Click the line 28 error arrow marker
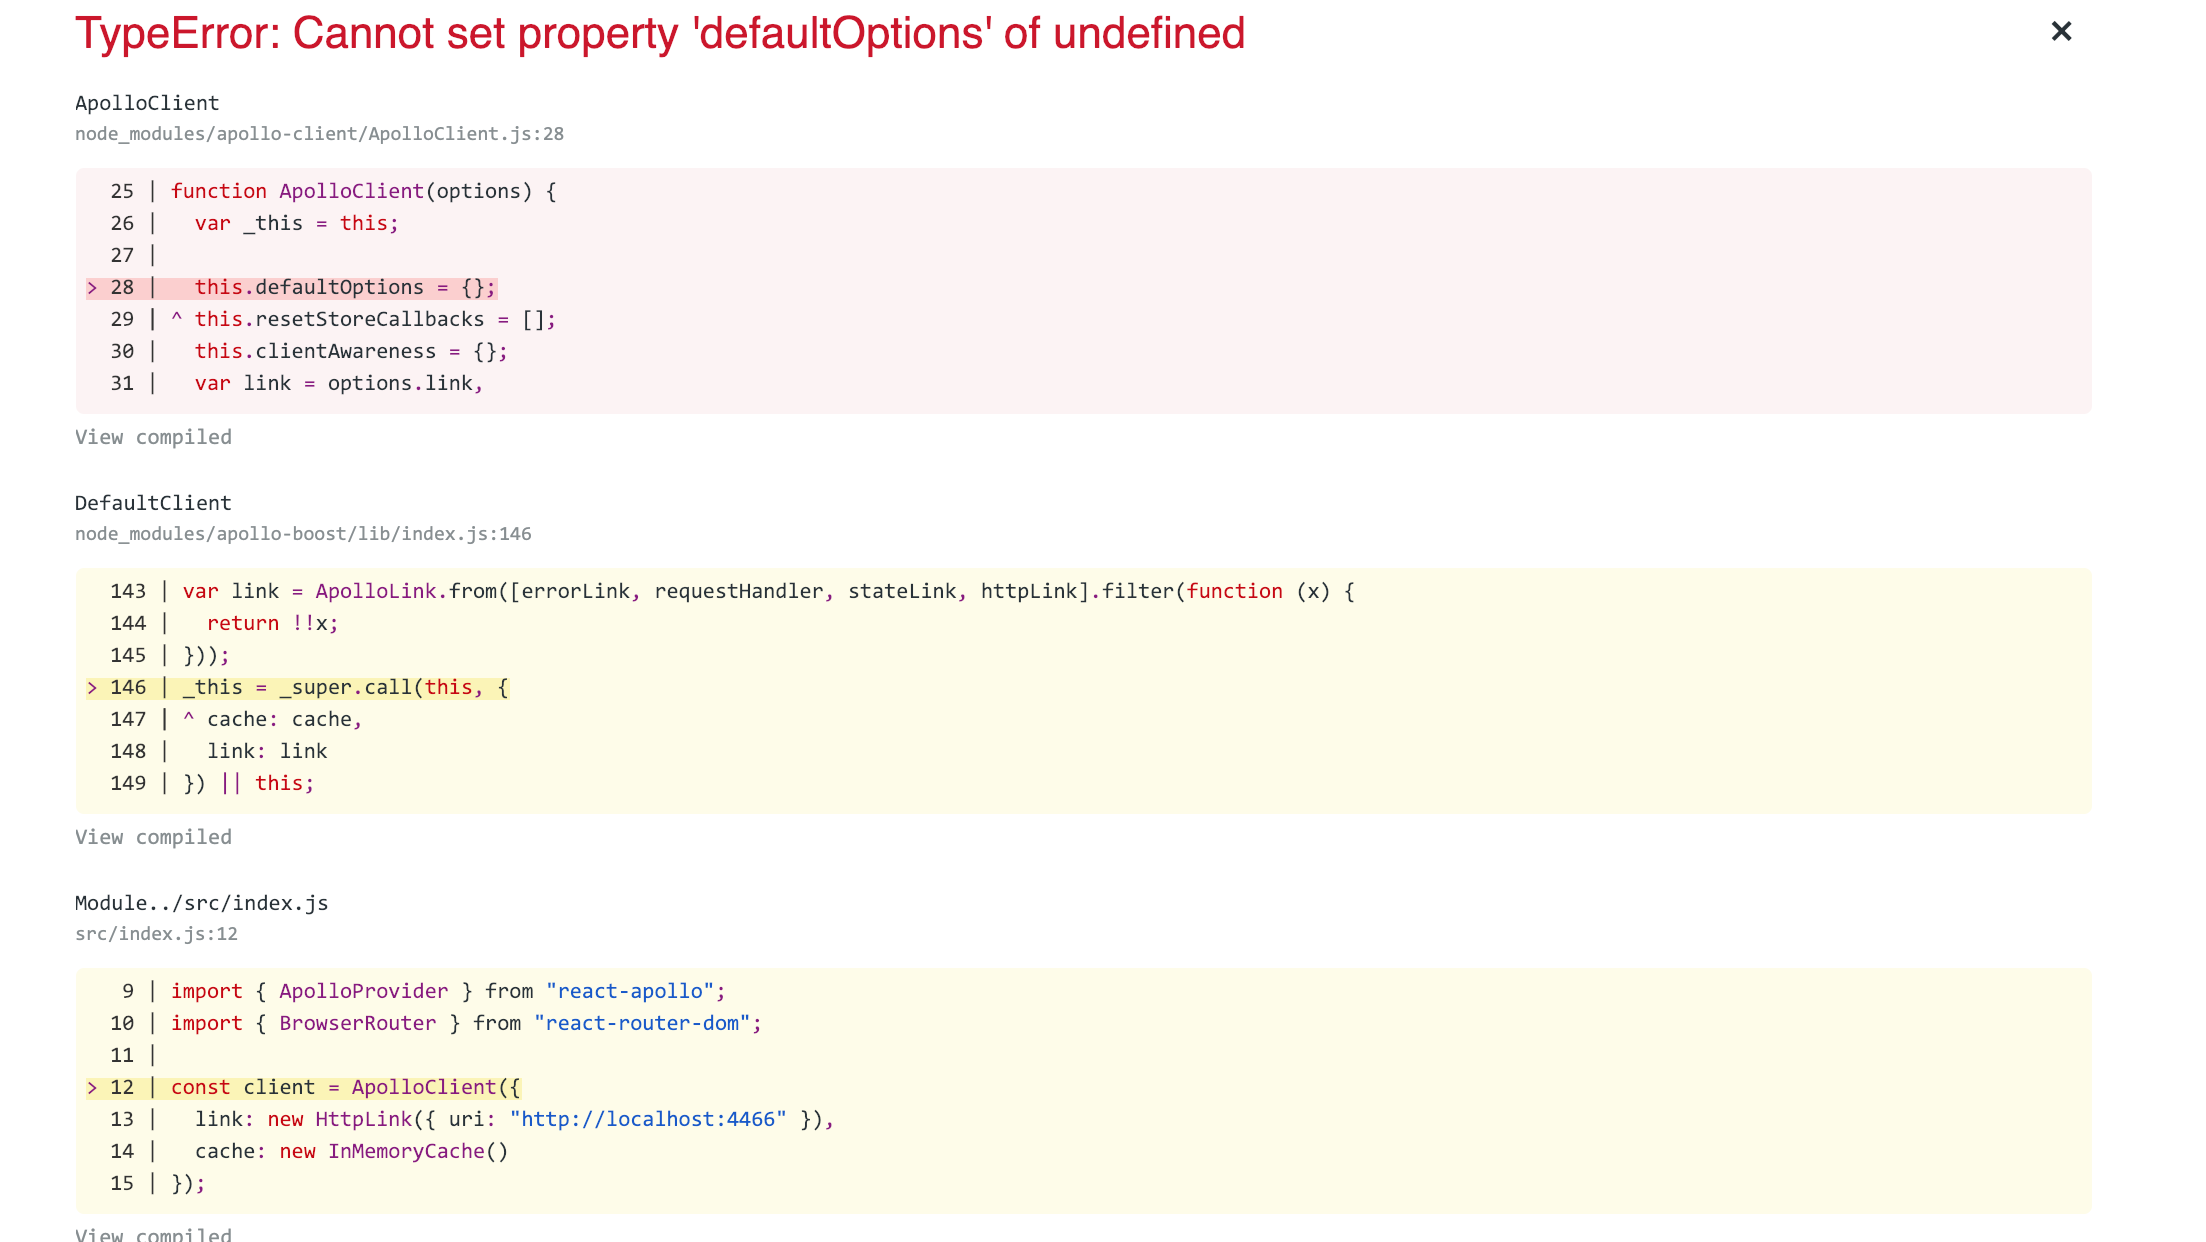Screen dimensions: 2206x1242 click(92, 288)
